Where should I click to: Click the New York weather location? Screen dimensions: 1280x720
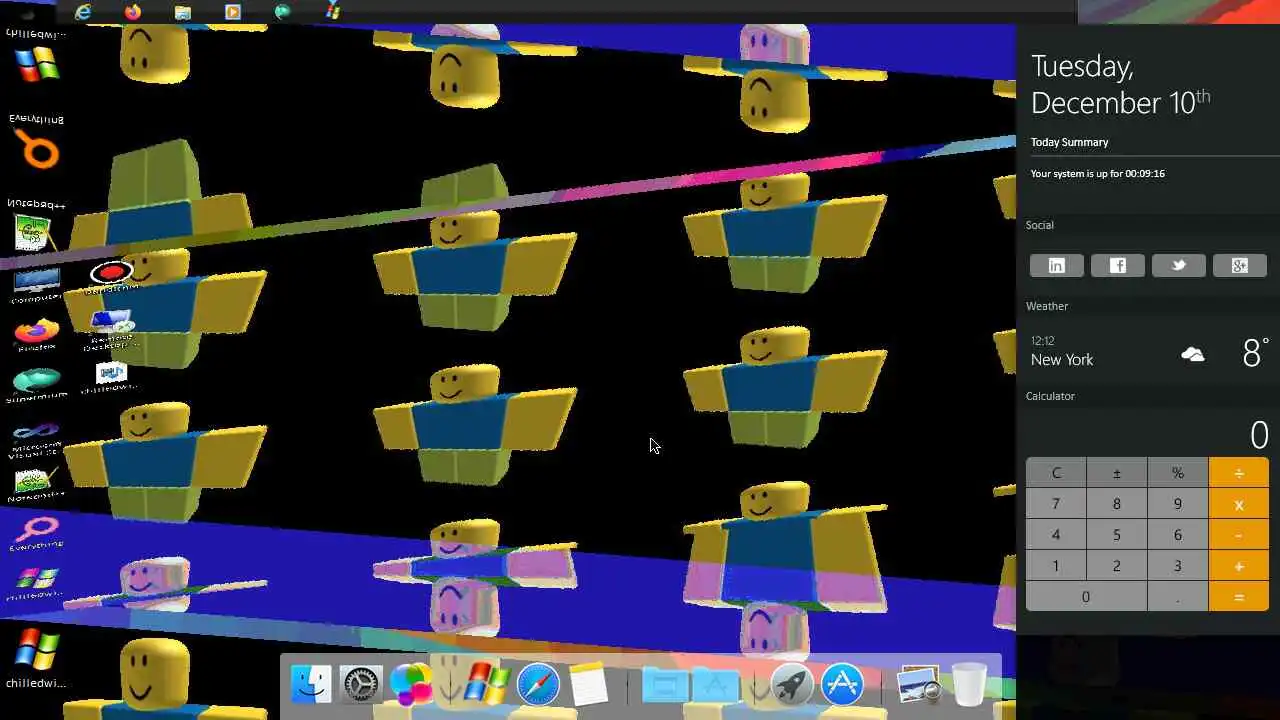tap(1062, 360)
